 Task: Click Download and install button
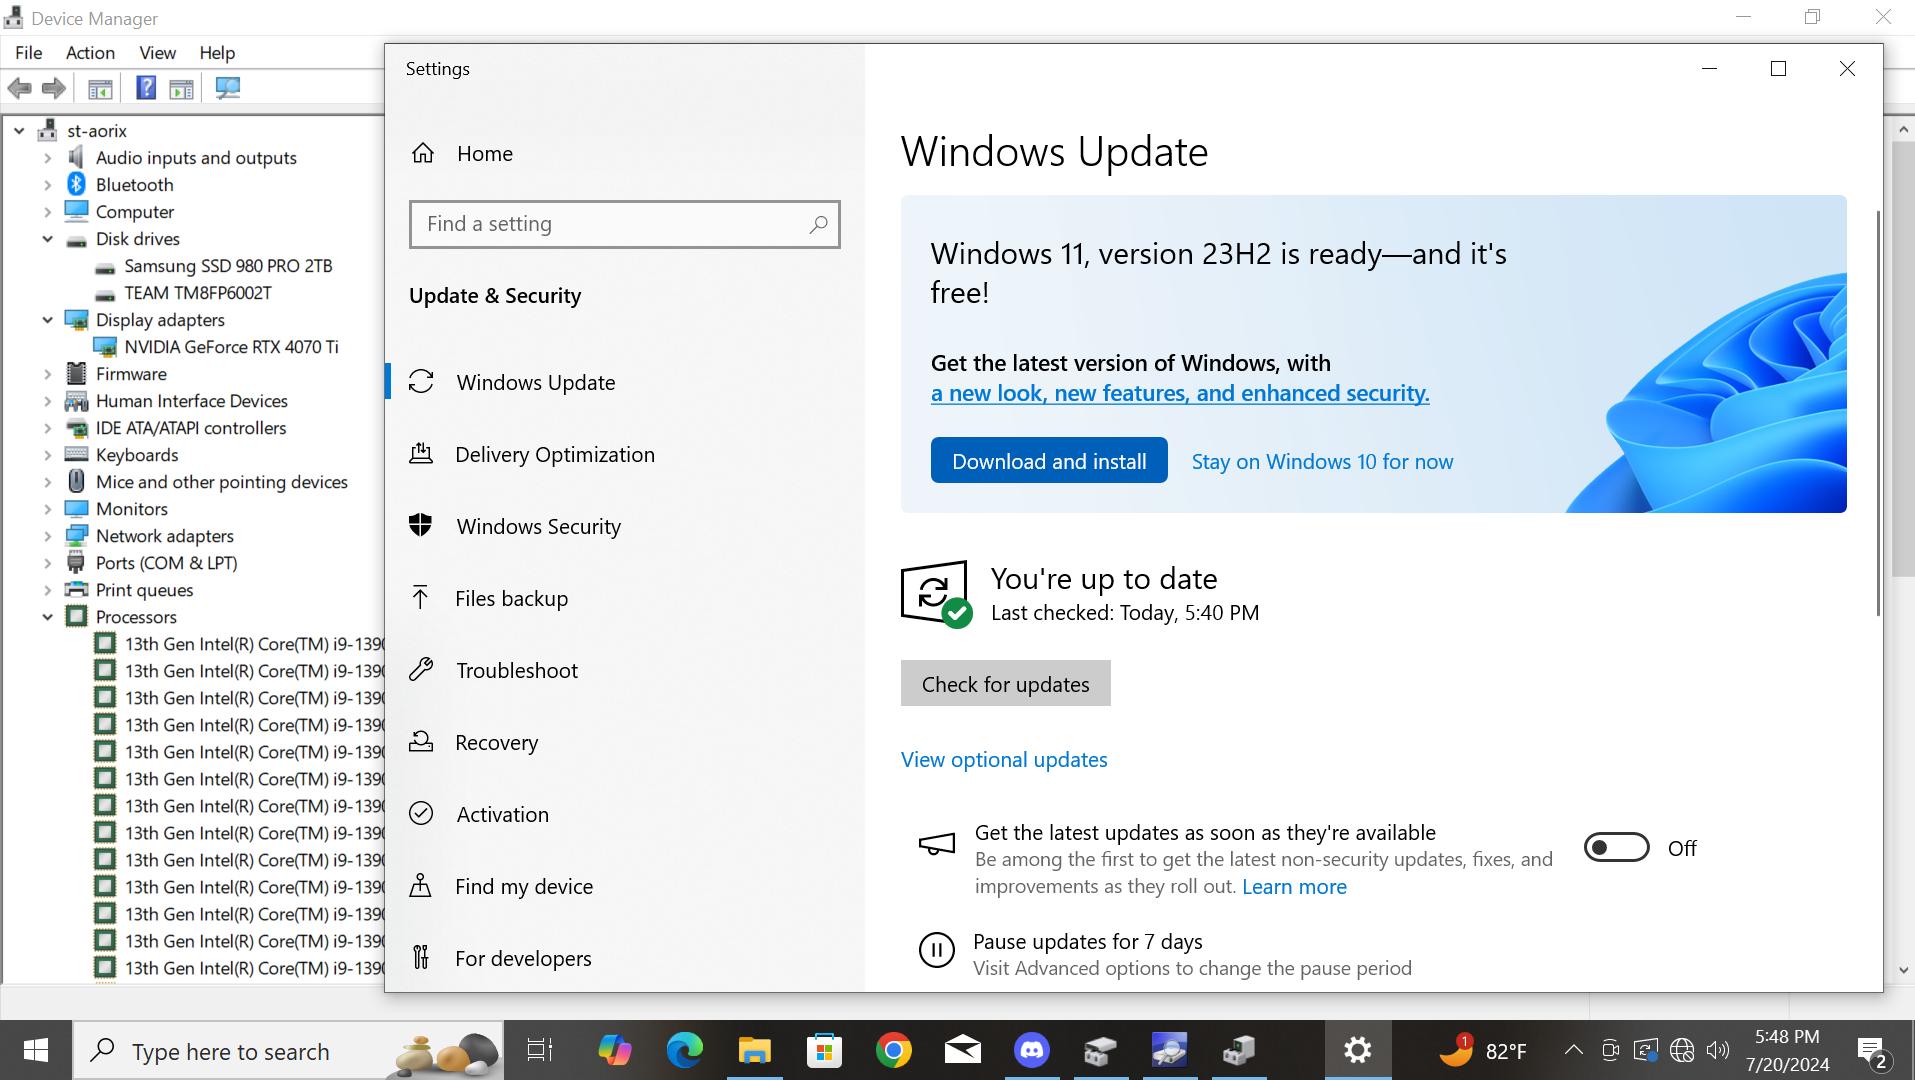pos(1049,461)
